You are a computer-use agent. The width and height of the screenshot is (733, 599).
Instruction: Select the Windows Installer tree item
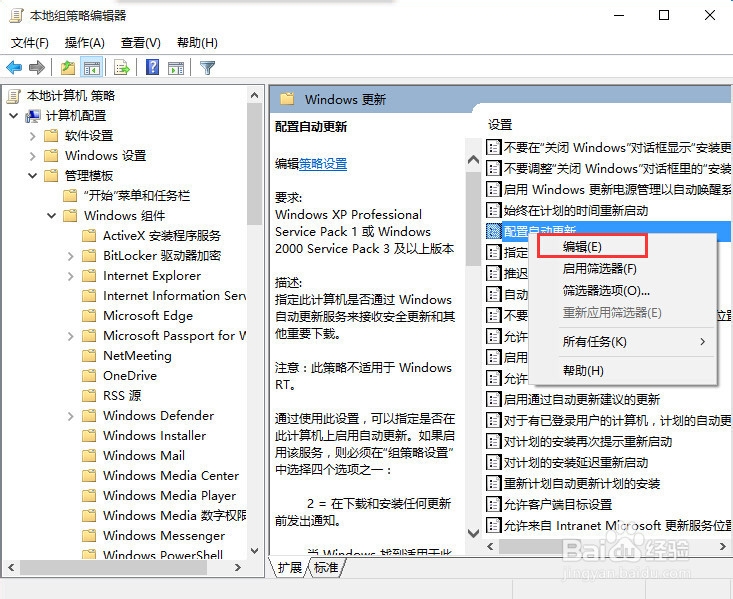coord(154,435)
